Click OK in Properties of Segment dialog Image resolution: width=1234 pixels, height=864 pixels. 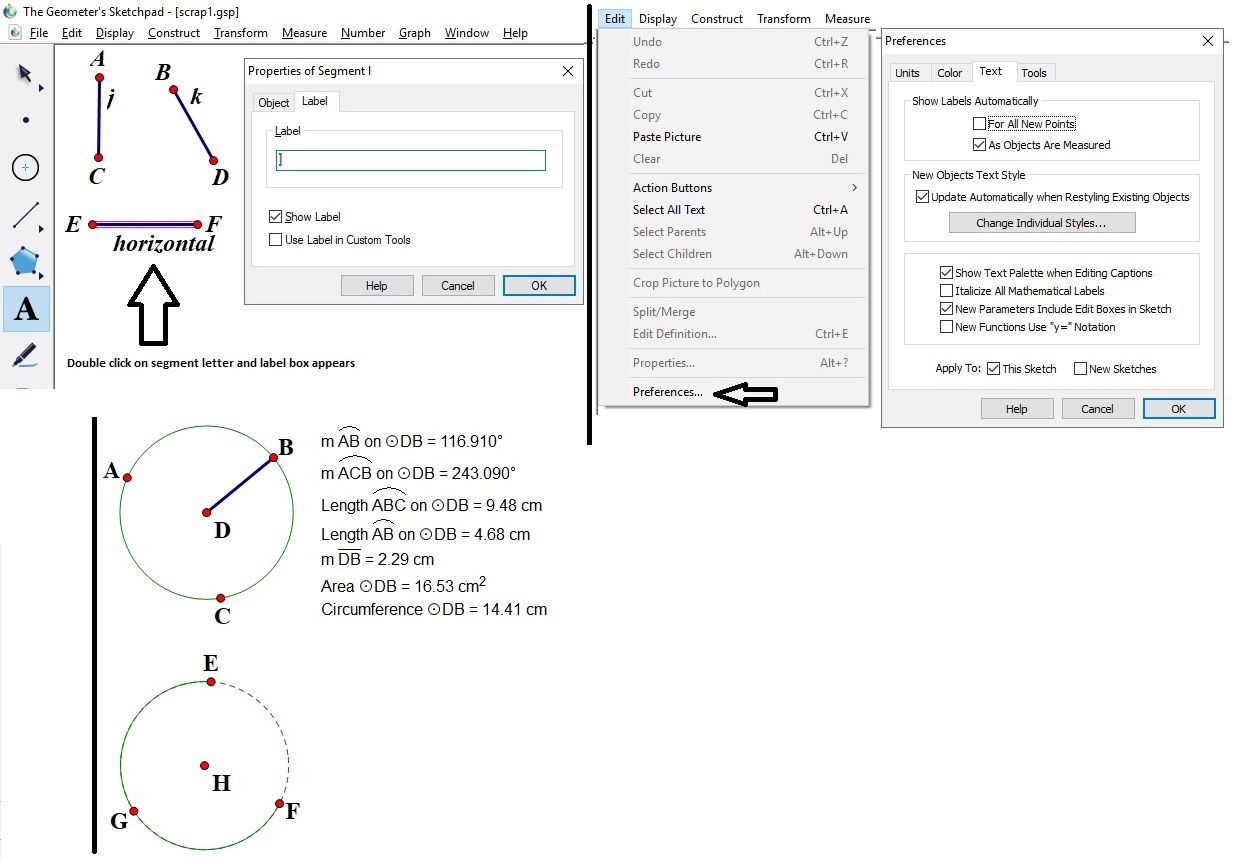tap(539, 285)
